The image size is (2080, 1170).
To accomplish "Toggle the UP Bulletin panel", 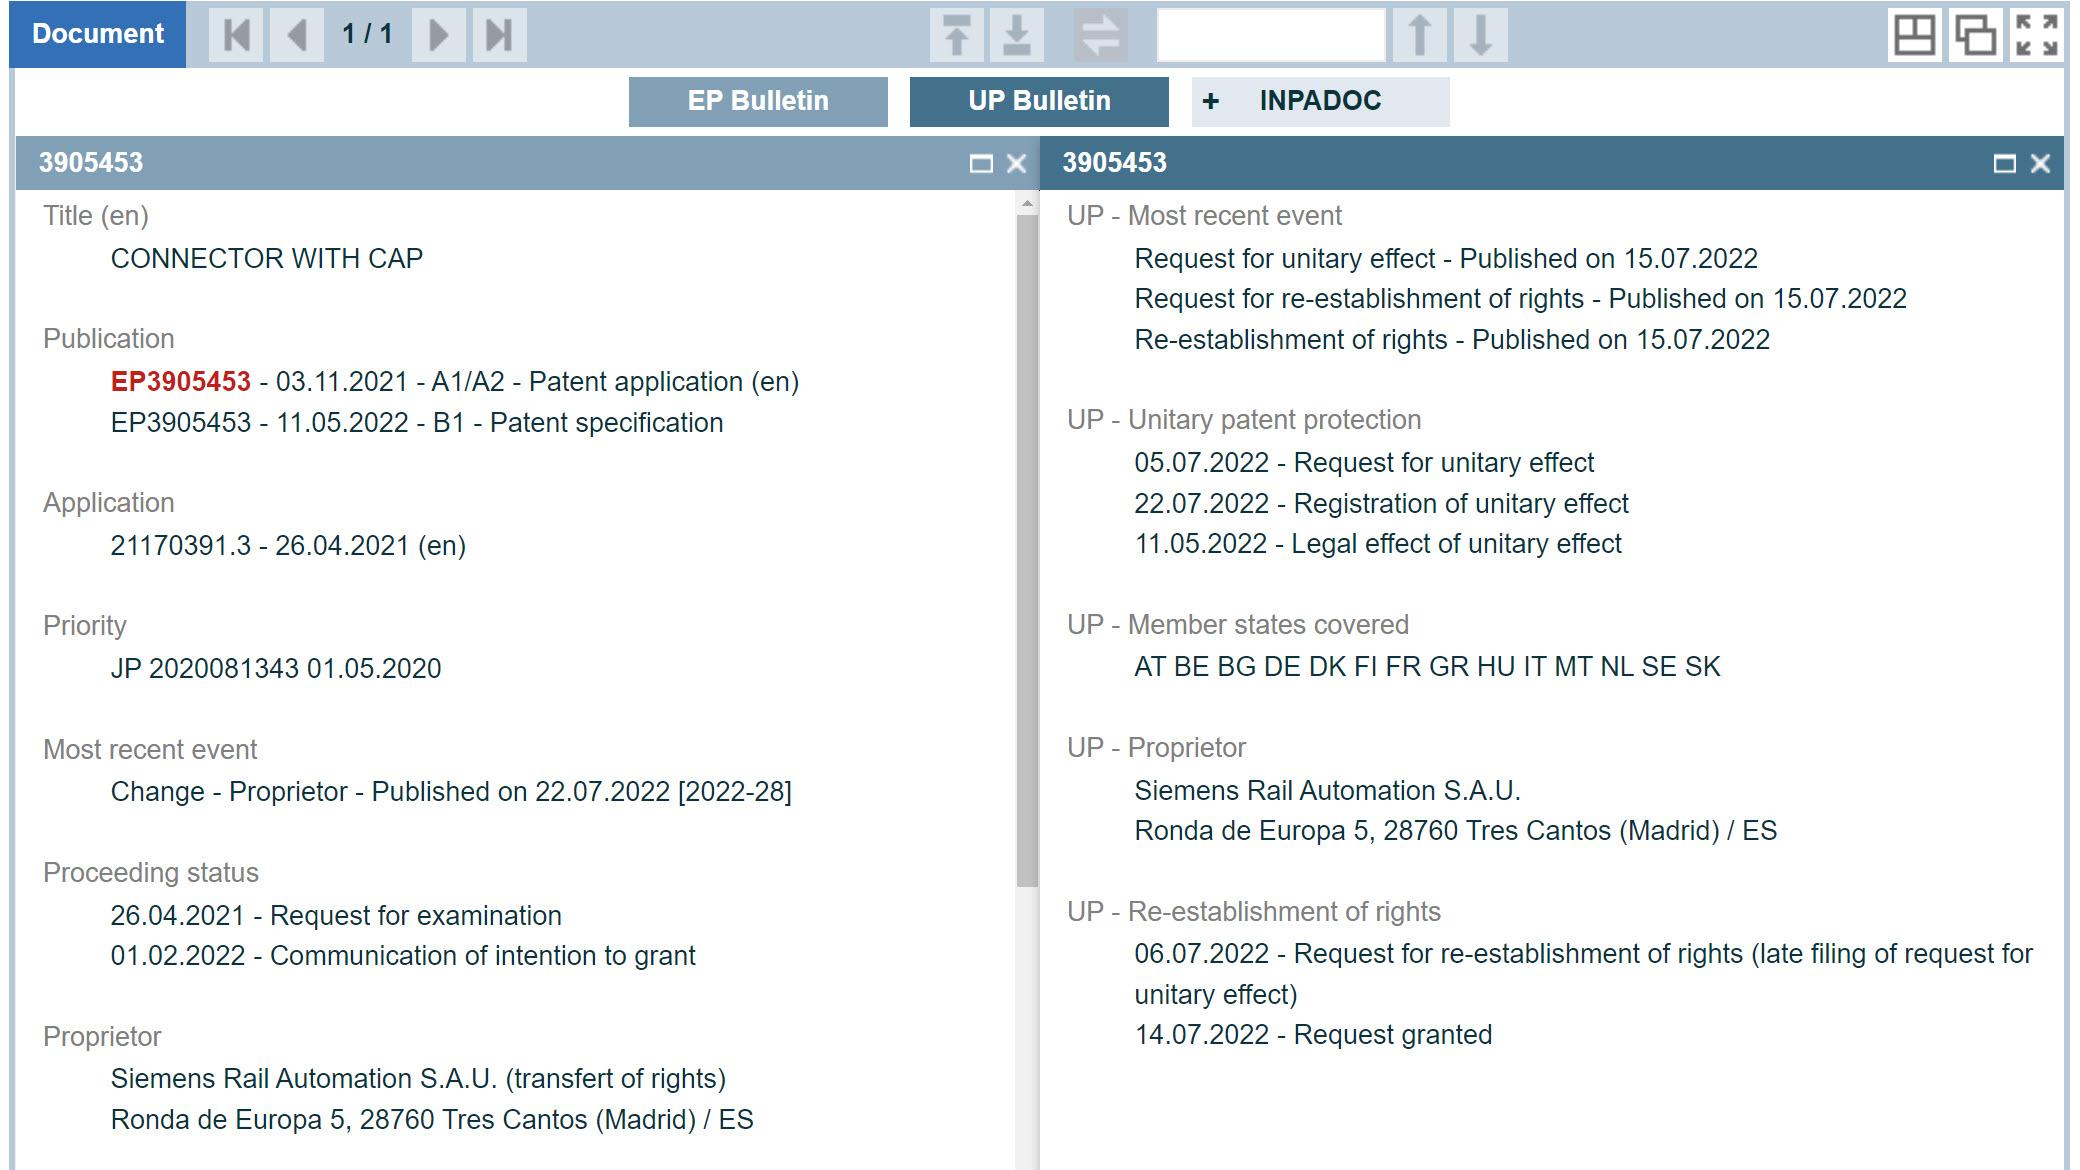I will point(1039,101).
